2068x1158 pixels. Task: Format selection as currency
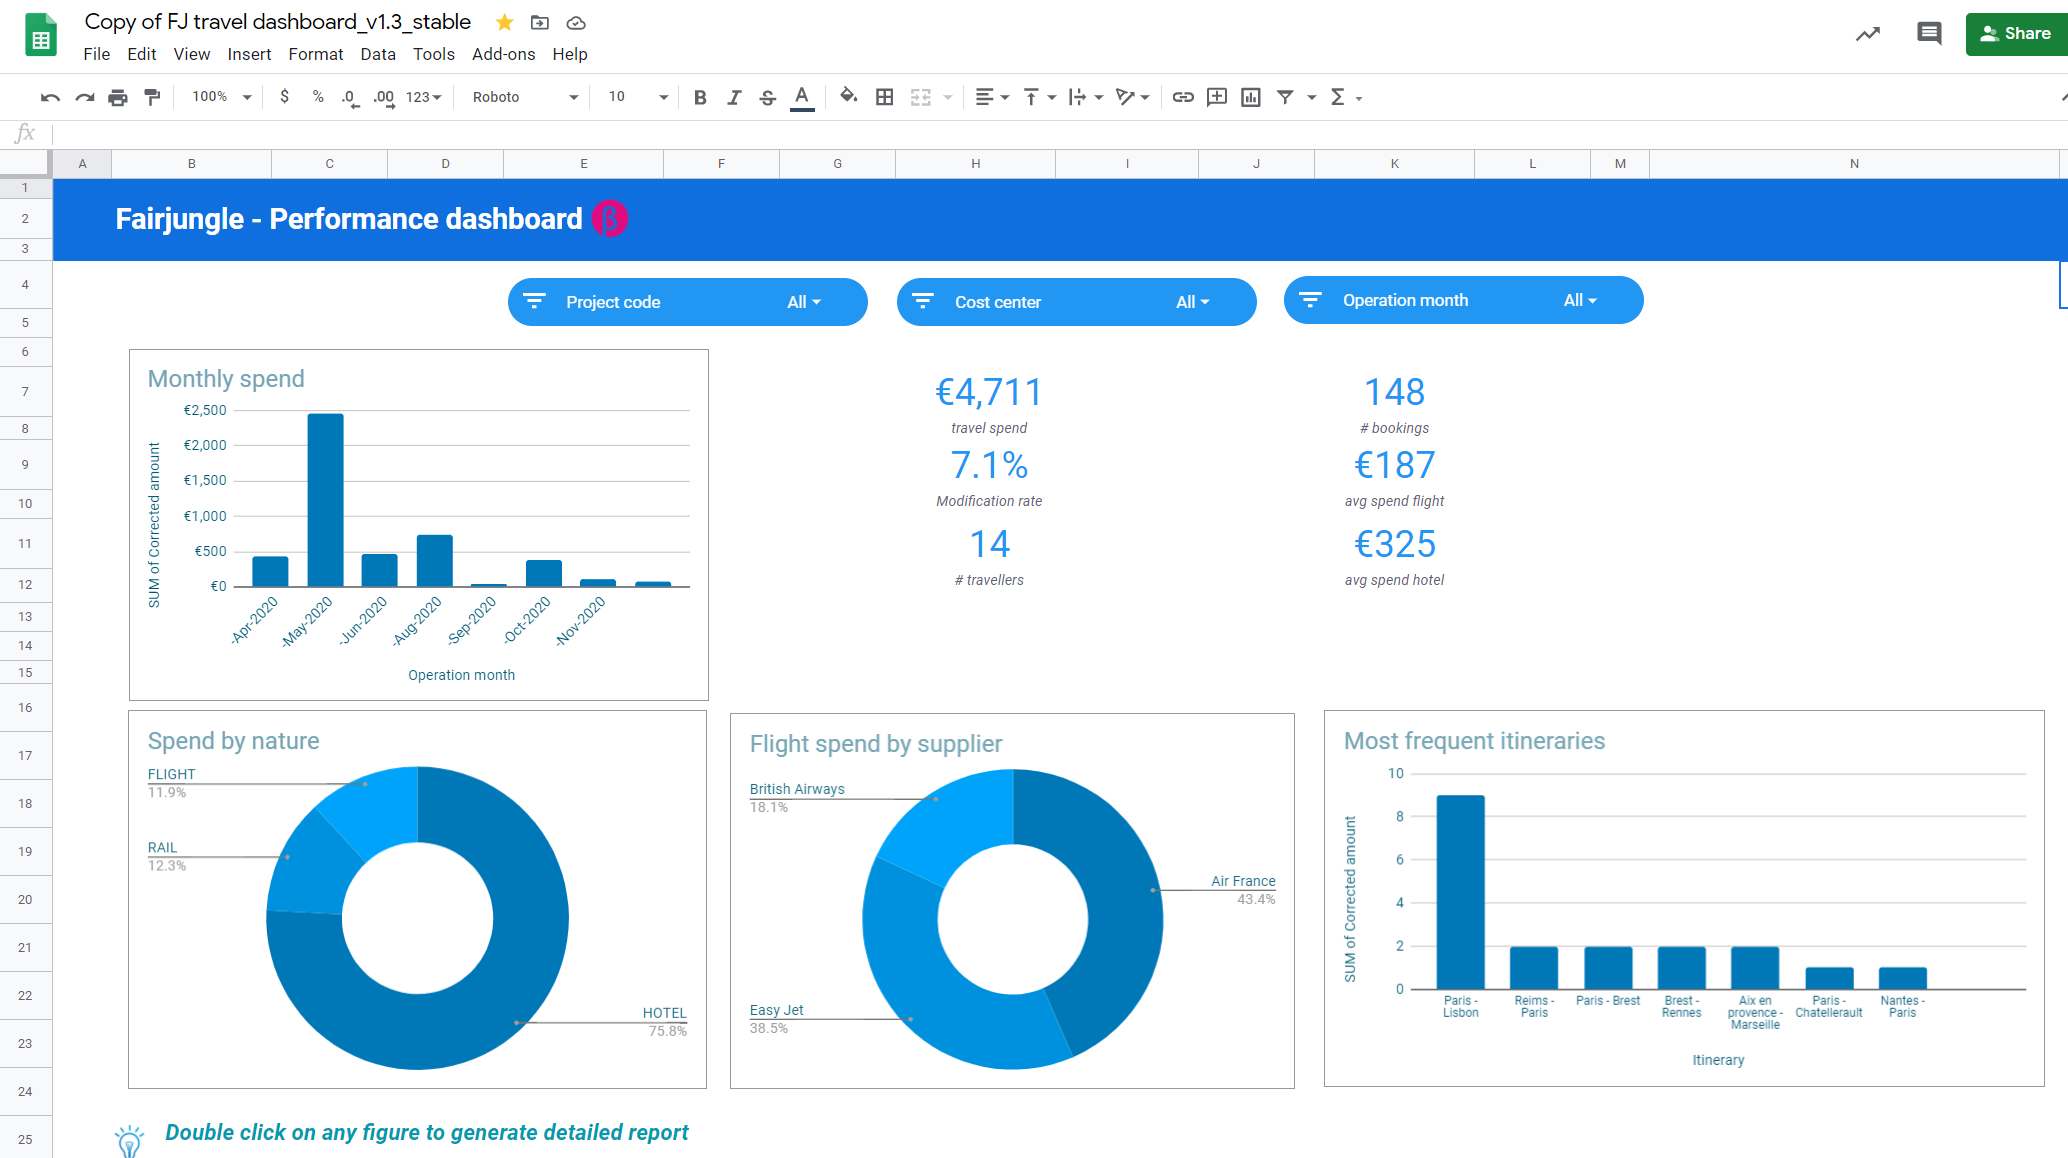(285, 97)
